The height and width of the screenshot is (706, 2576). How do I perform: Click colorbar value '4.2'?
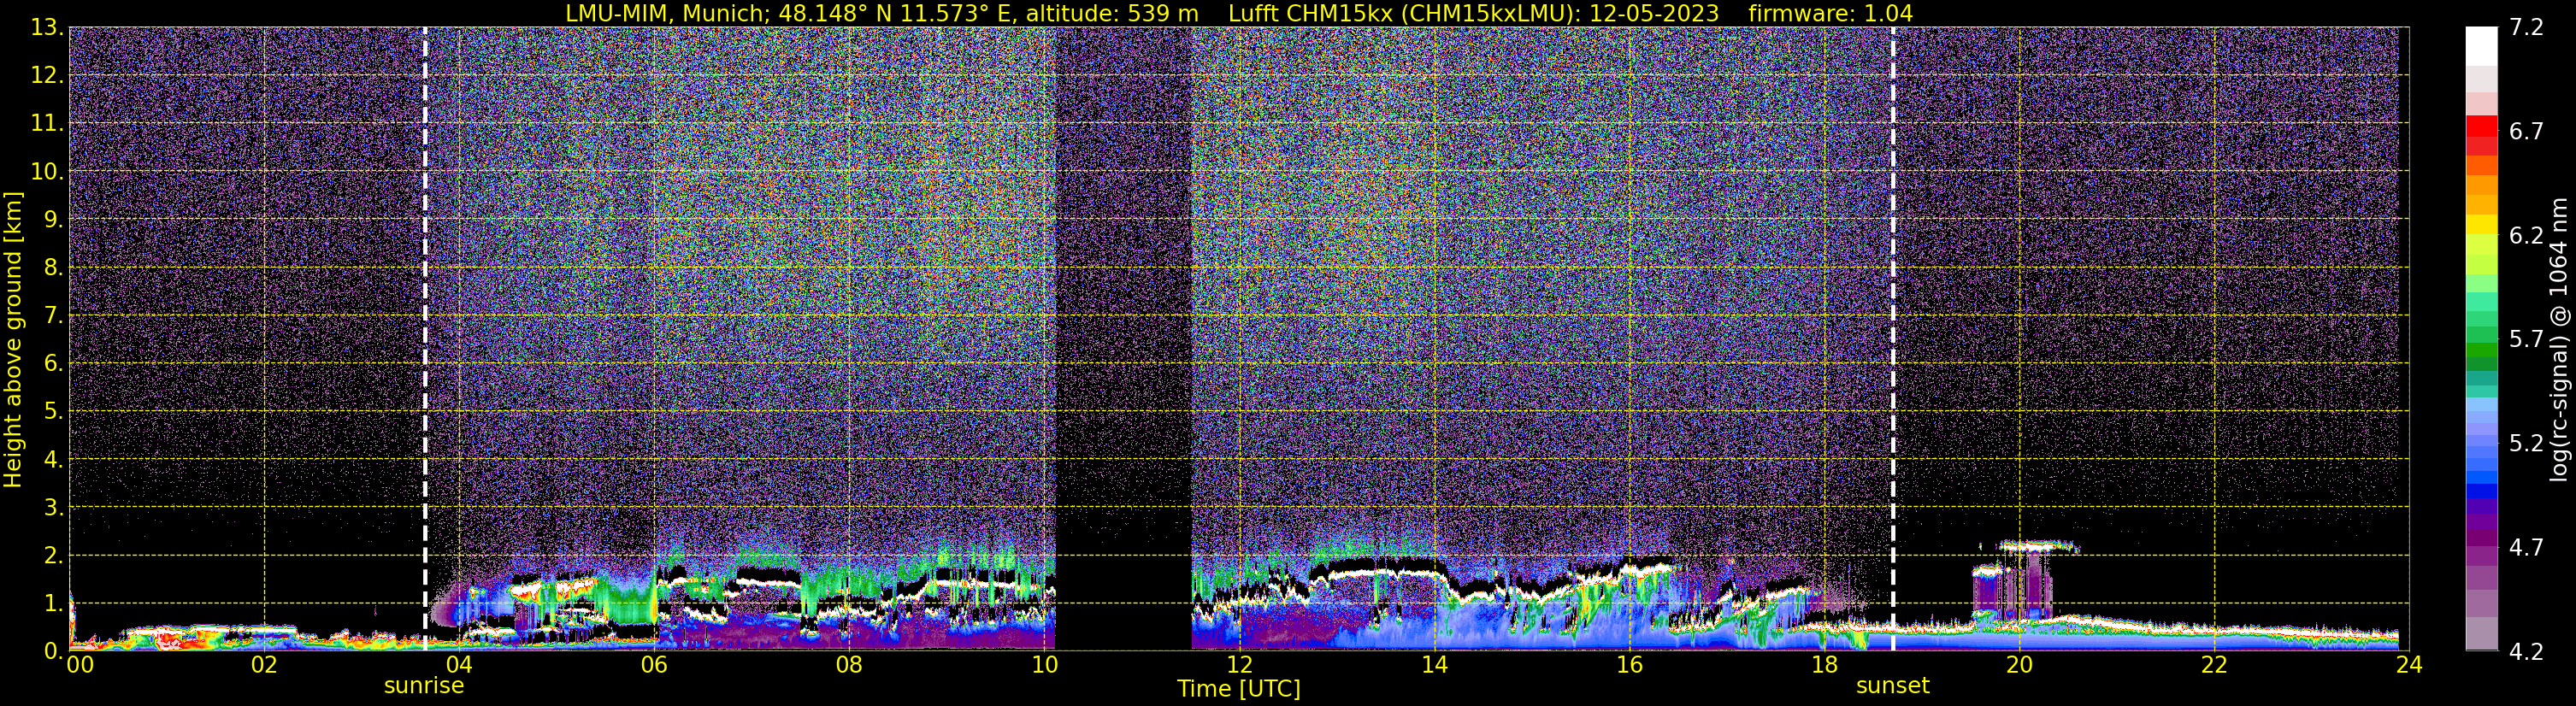point(2526,651)
